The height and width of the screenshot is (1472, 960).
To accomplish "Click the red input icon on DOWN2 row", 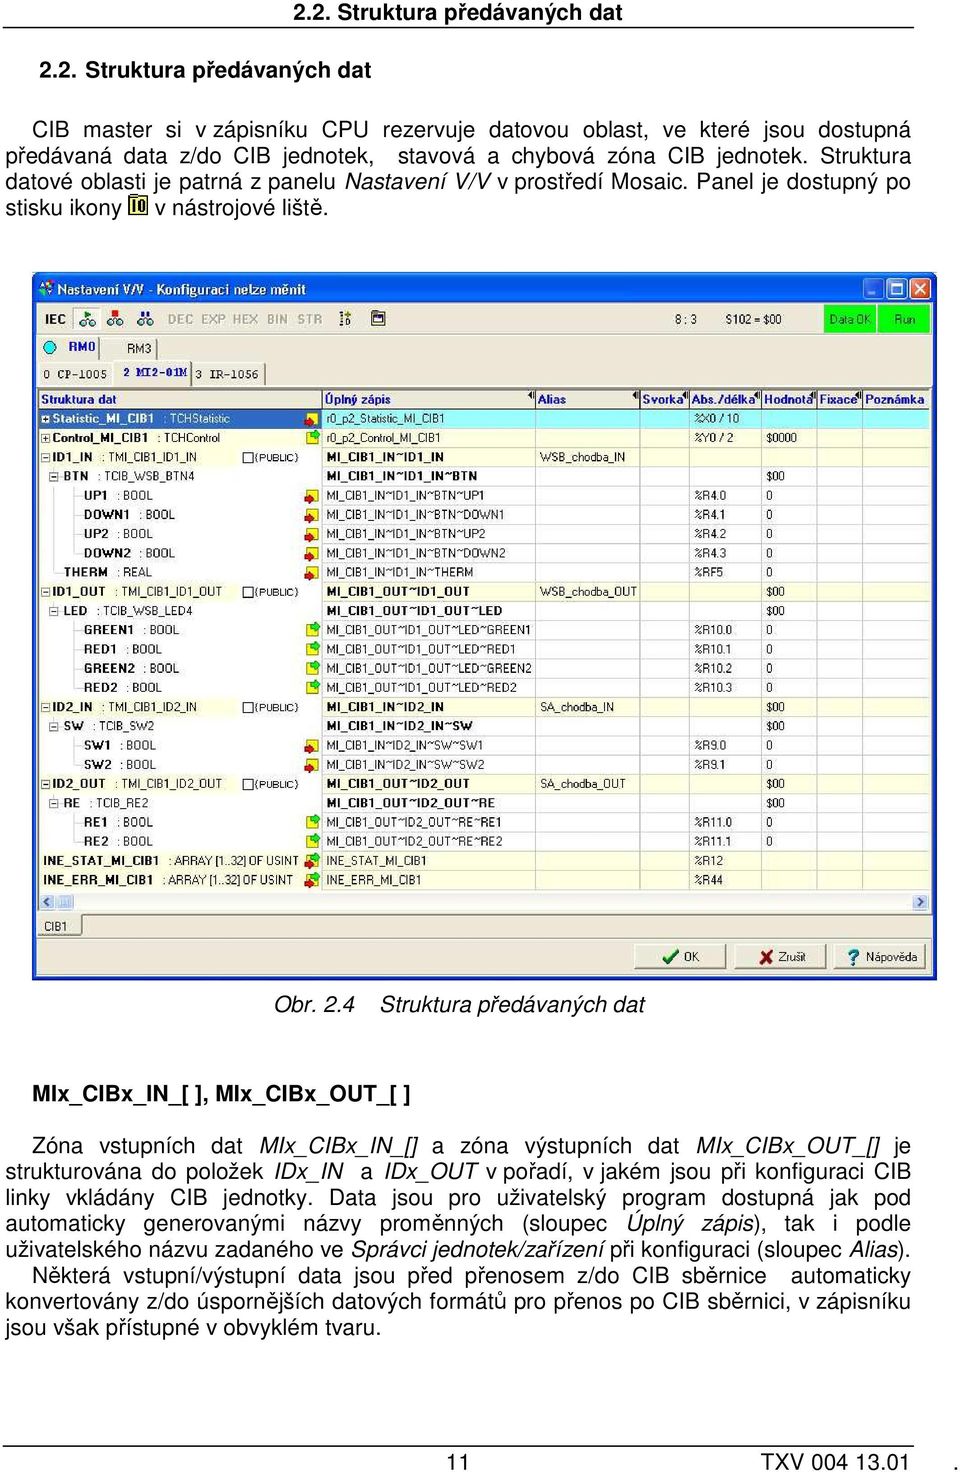I will (x=312, y=553).
